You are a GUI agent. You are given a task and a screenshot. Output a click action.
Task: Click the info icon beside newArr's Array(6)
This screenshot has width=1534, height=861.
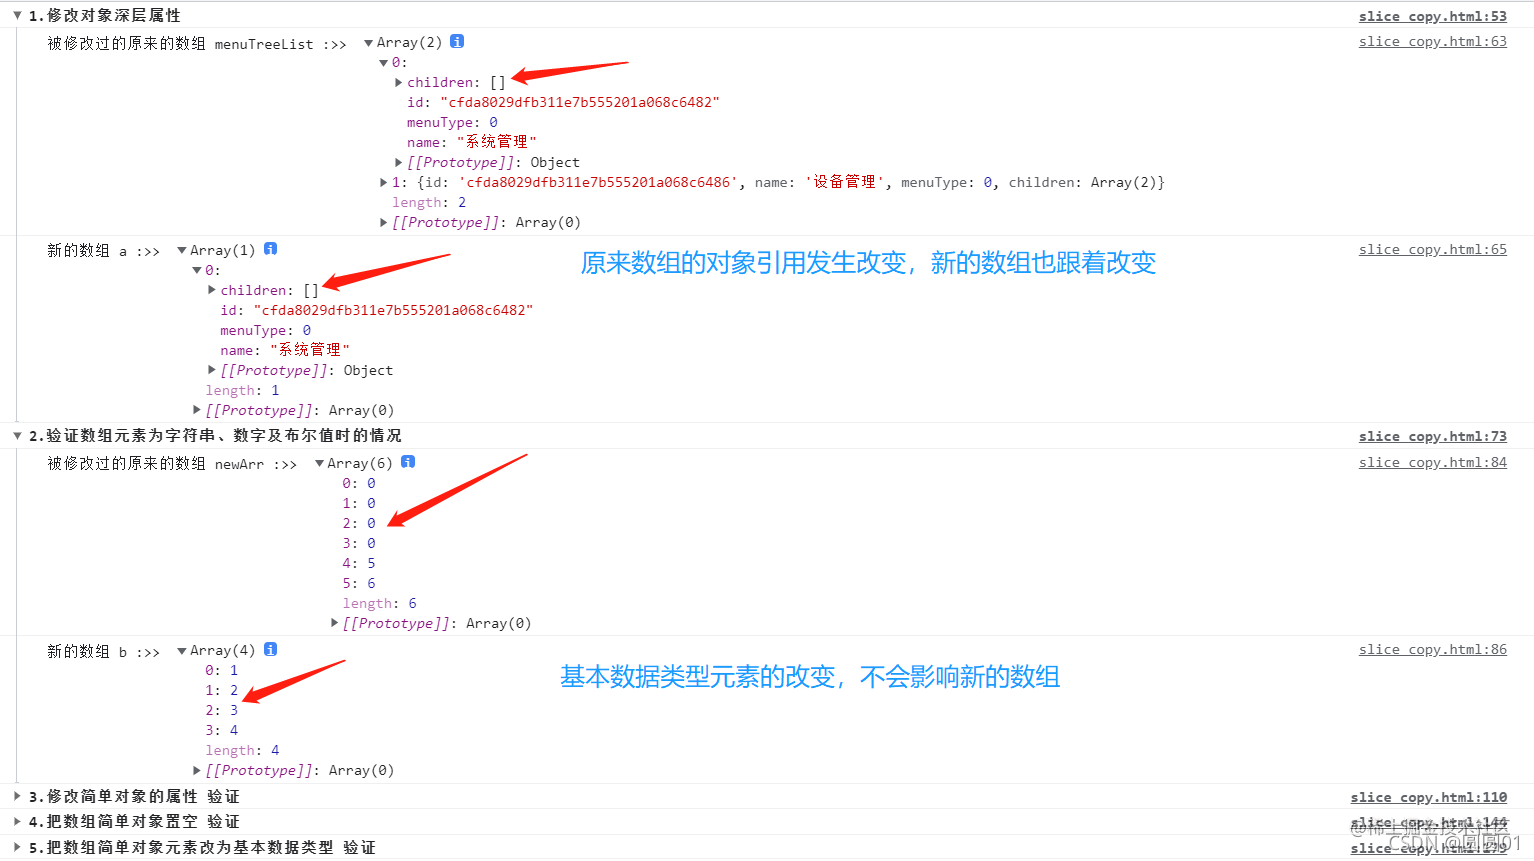tap(407, 462)
